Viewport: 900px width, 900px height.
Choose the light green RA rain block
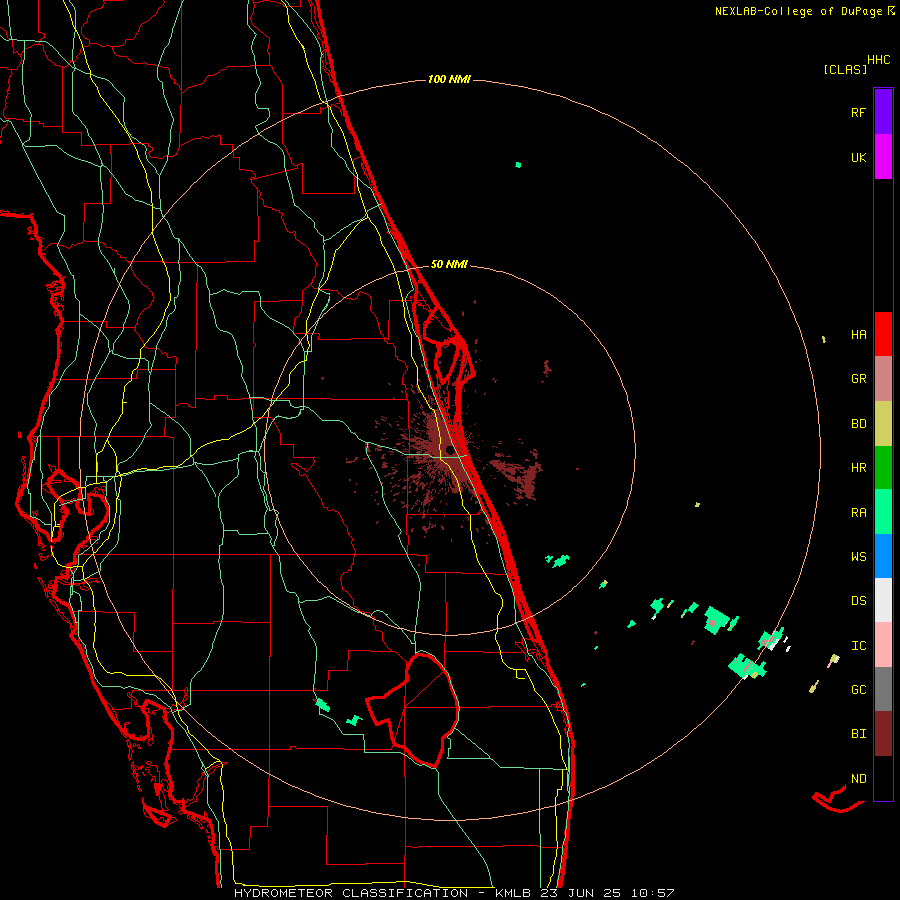883,512
